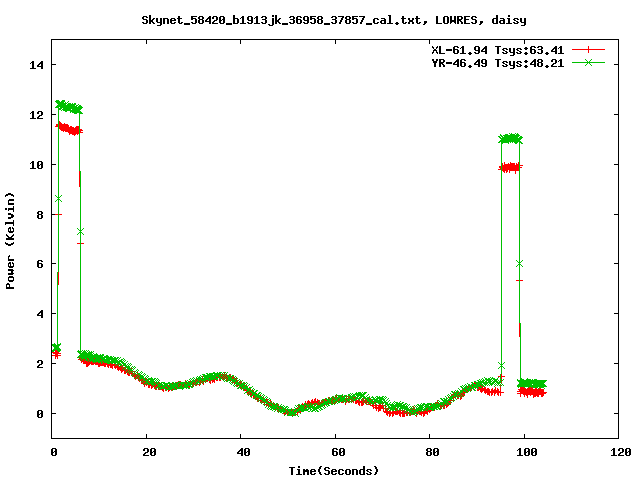Click the green data point at 6 Kelvin

point(519,264)
